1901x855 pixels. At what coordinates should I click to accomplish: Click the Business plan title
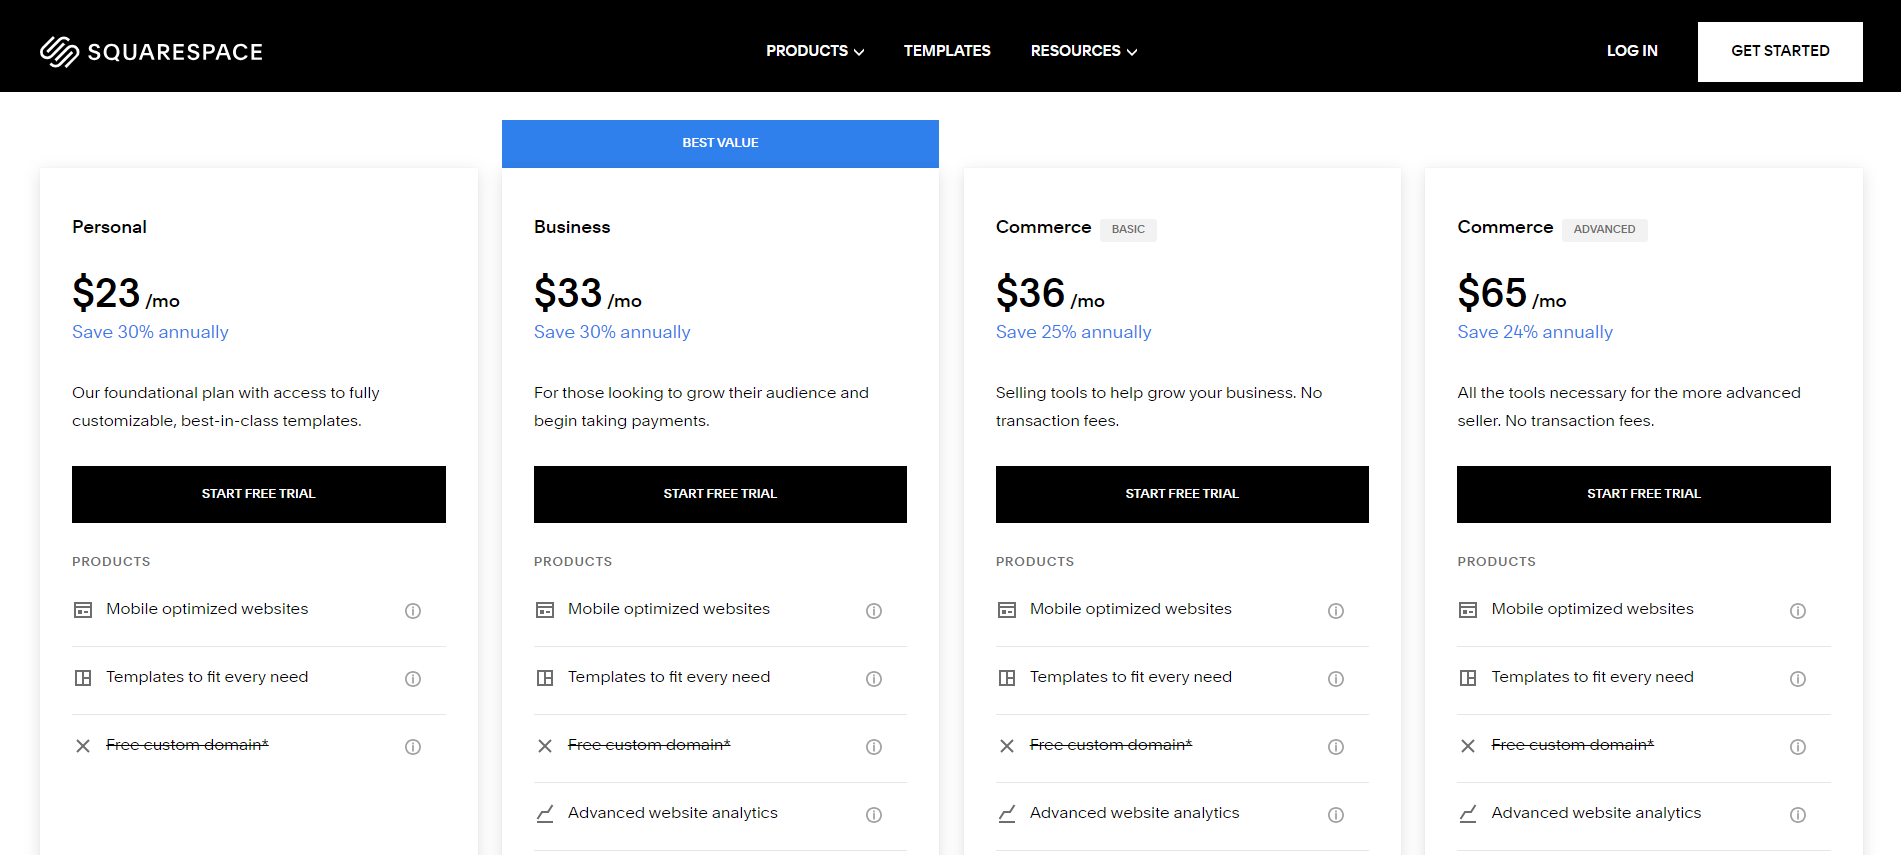pos(572,227)
